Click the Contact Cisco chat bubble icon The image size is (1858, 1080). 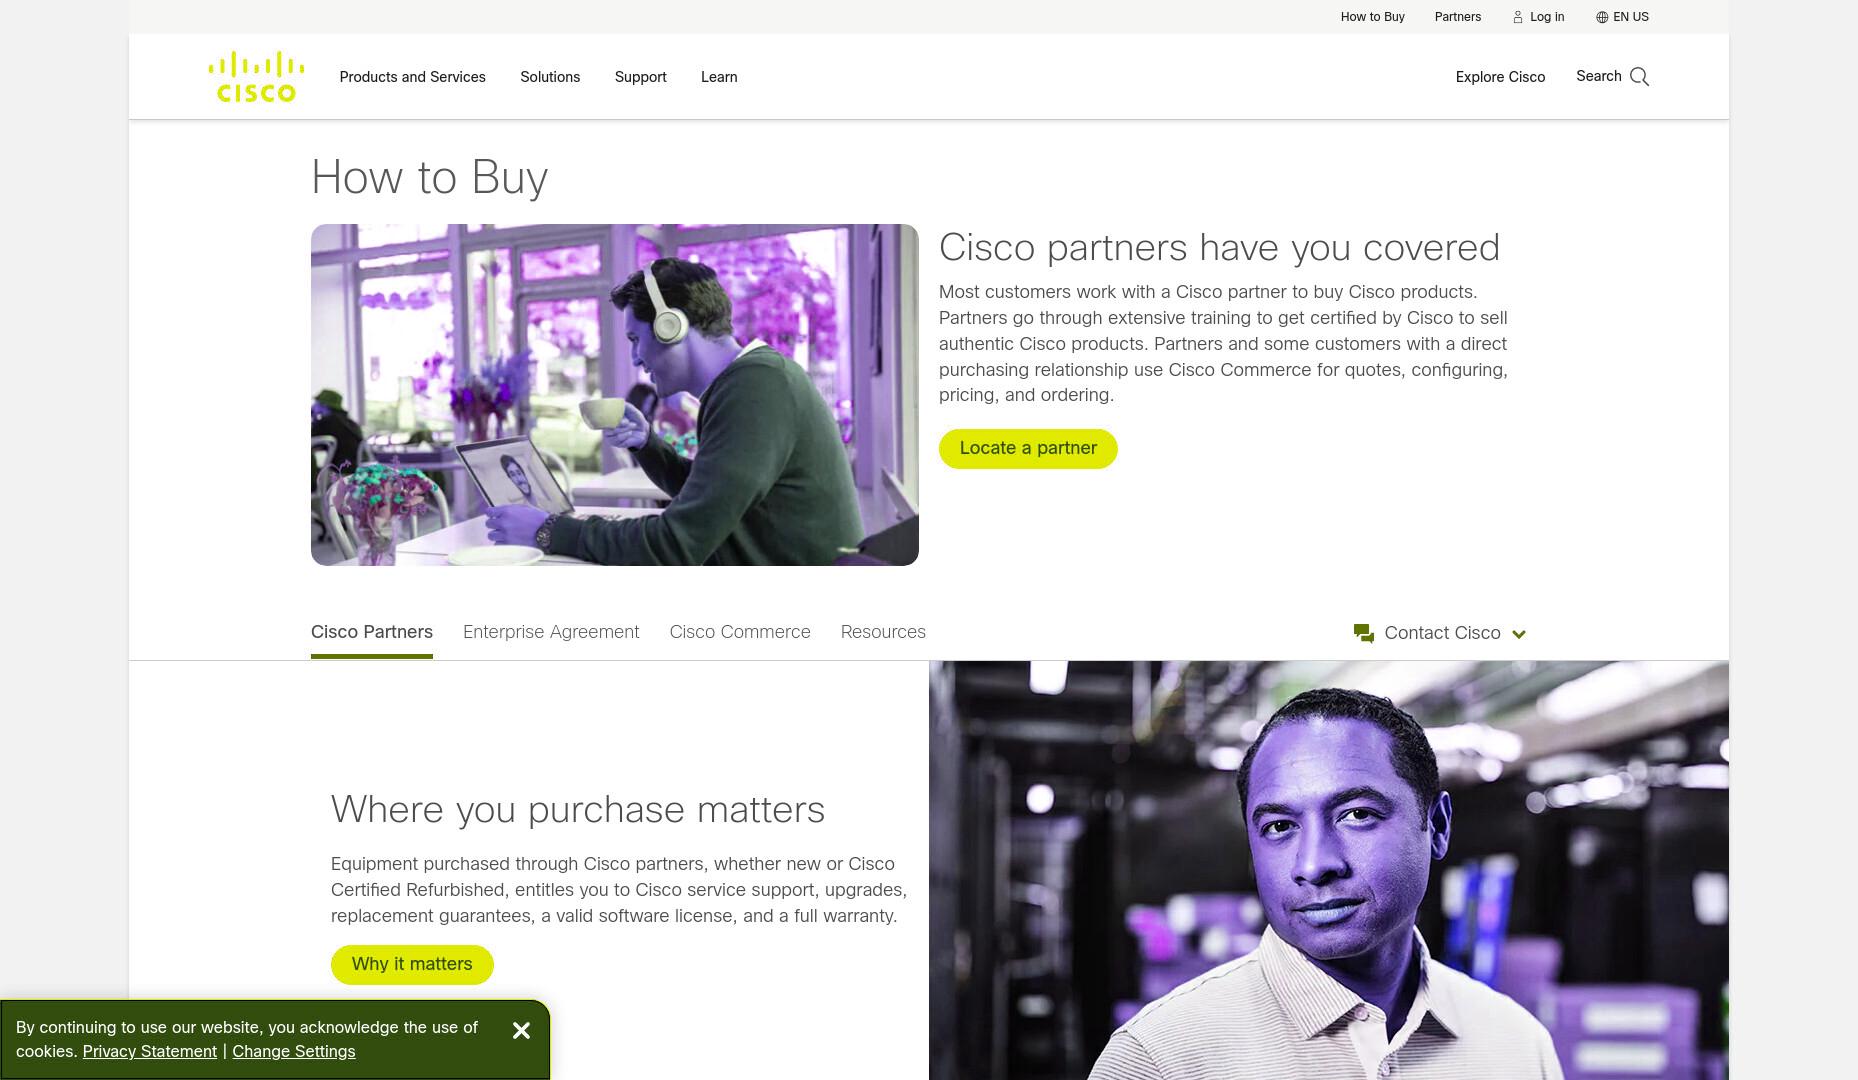pos(1363,633)
